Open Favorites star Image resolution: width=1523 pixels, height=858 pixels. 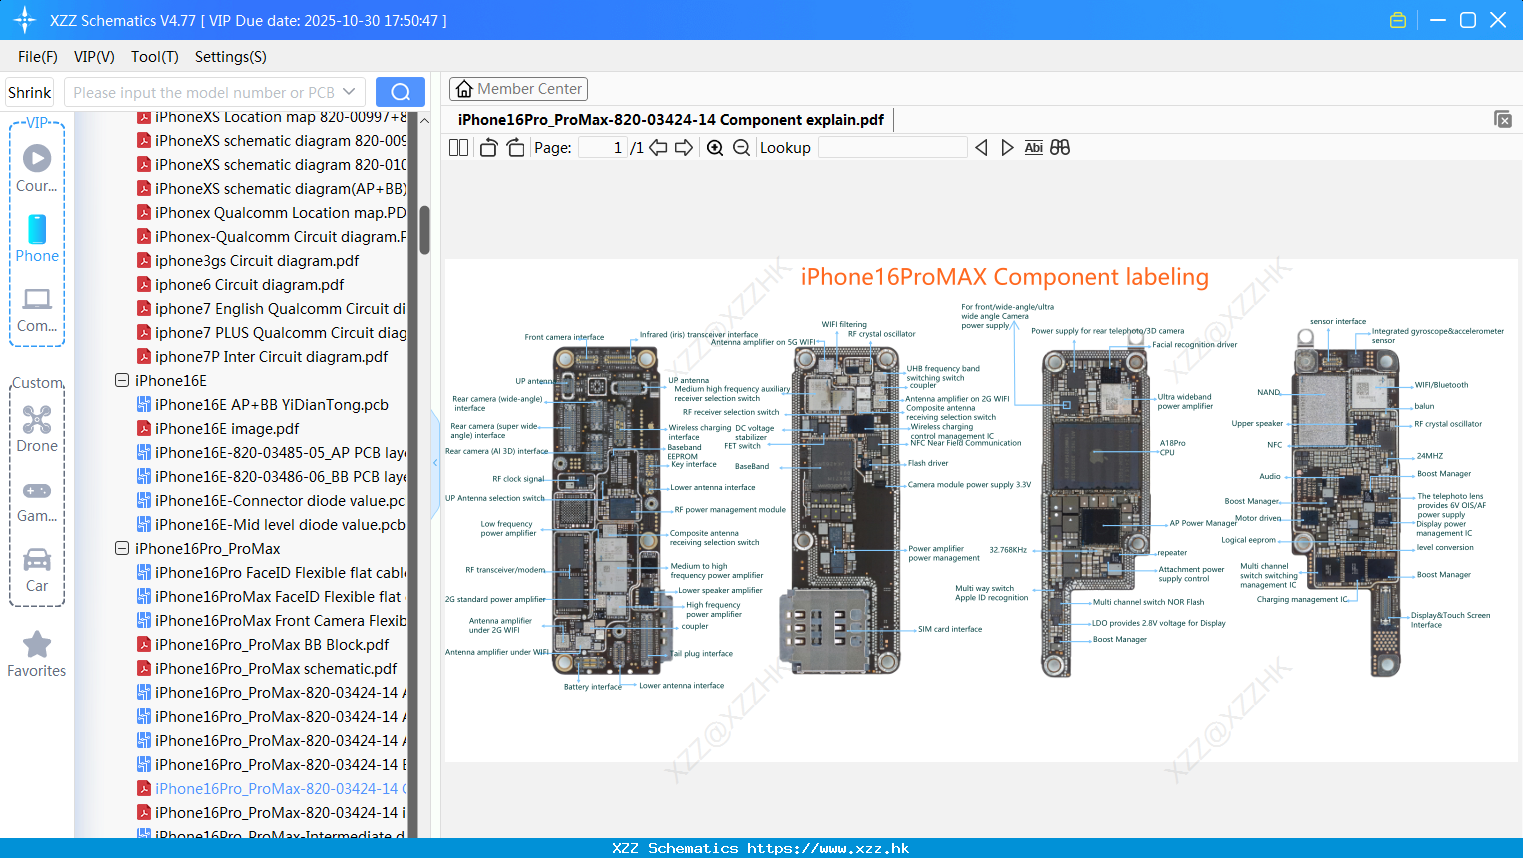click(37, 655)
